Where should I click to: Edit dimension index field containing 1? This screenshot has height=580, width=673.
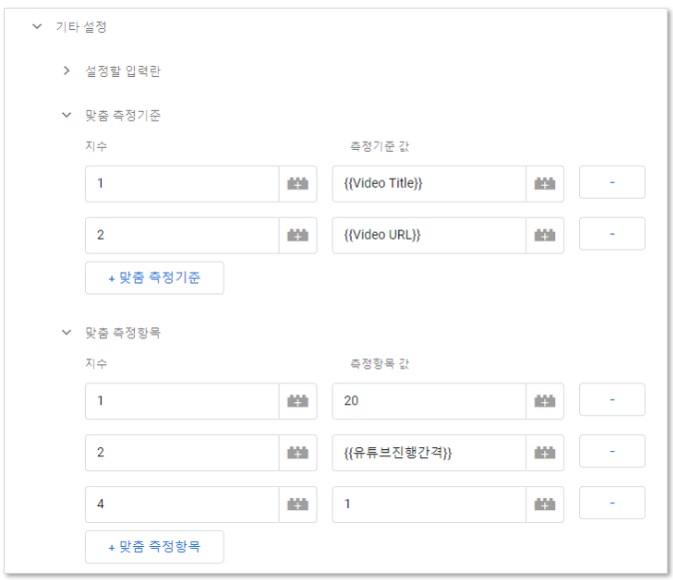pos(182,184)
